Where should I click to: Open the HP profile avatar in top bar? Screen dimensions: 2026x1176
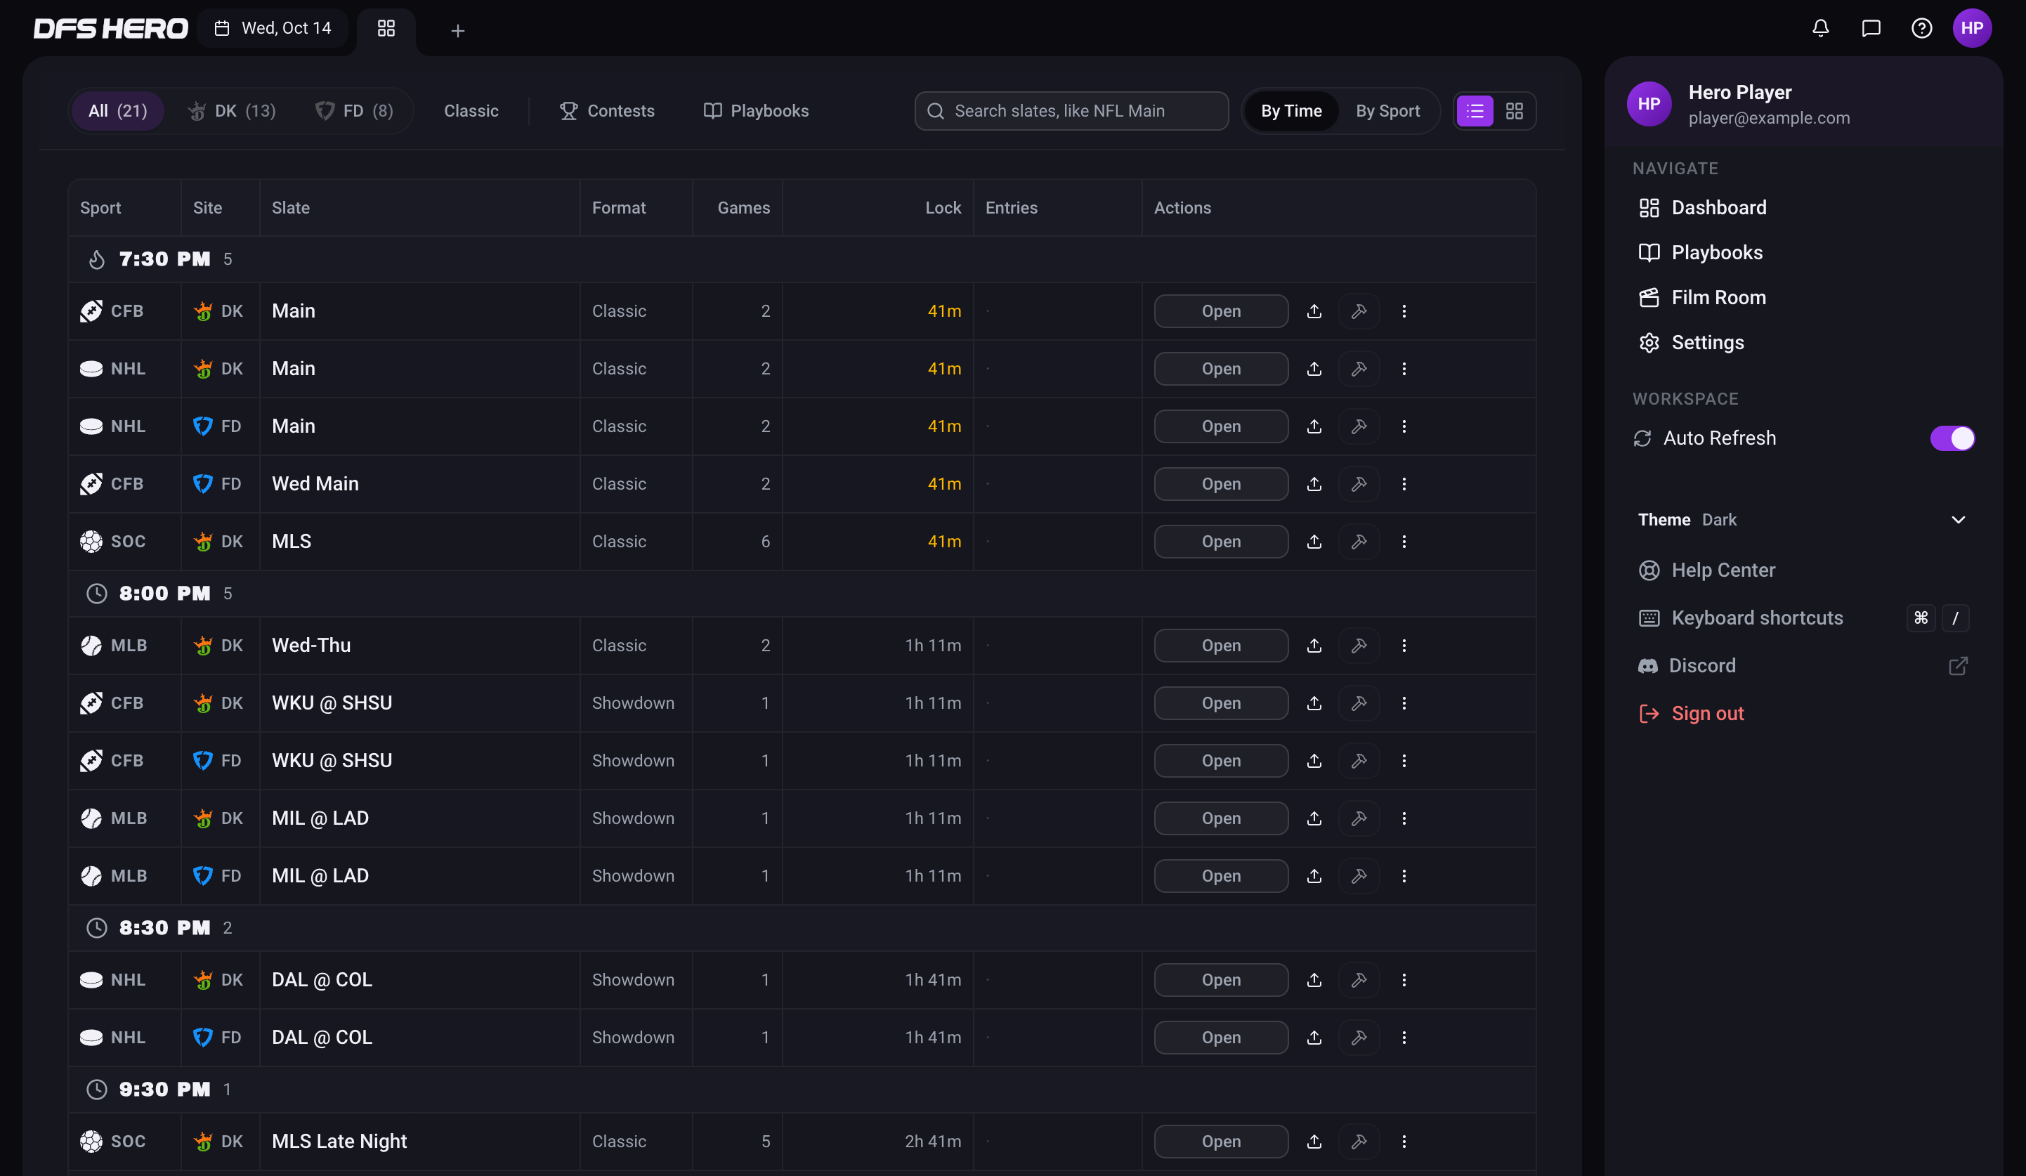pos(1972,28)
